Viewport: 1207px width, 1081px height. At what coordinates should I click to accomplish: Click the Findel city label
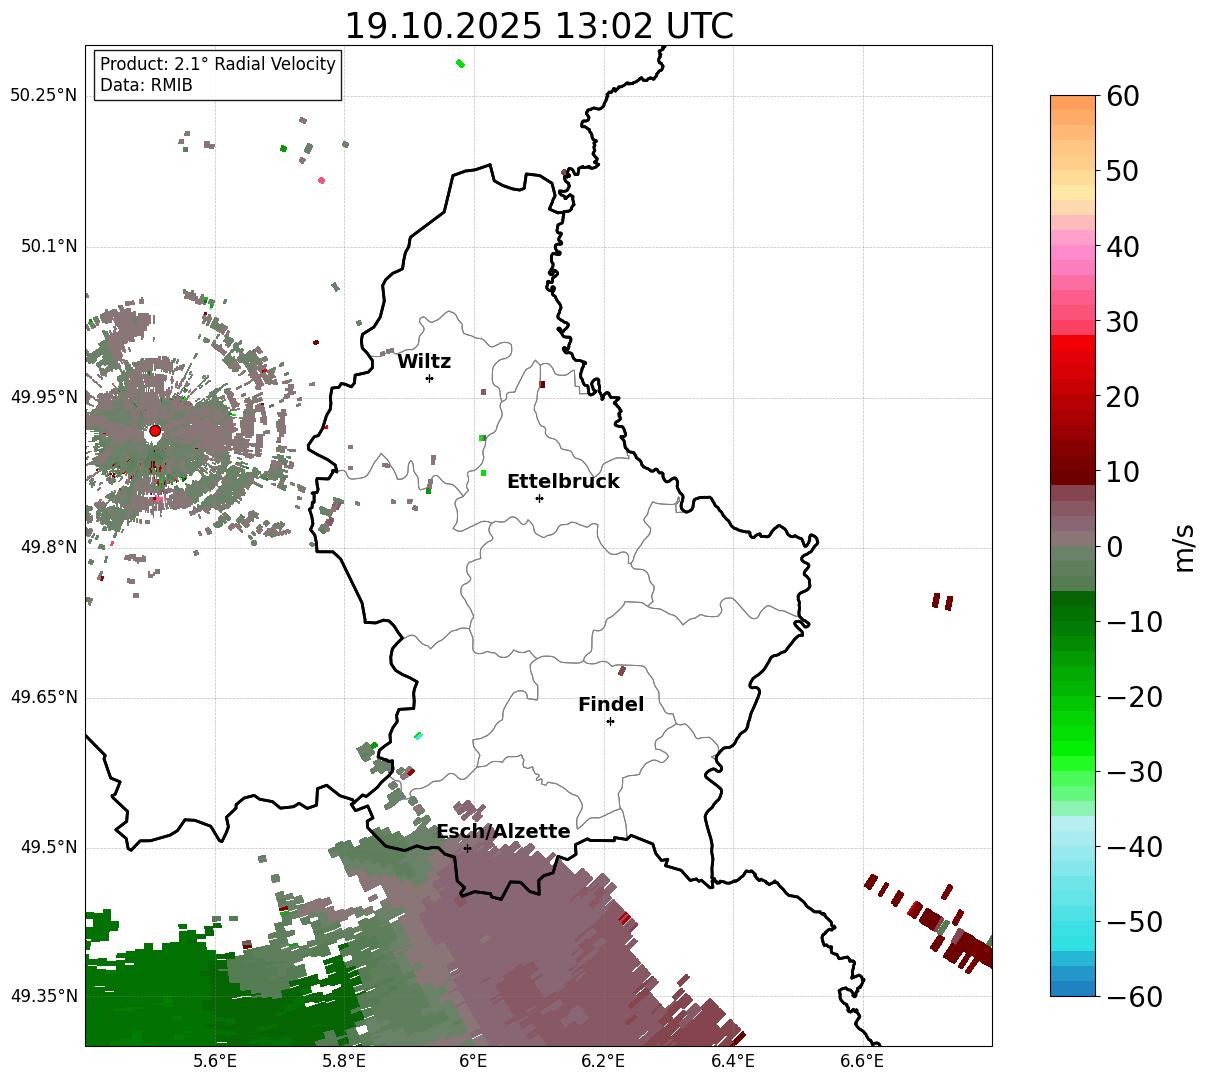pyautogui.click(x=611, y=705)
